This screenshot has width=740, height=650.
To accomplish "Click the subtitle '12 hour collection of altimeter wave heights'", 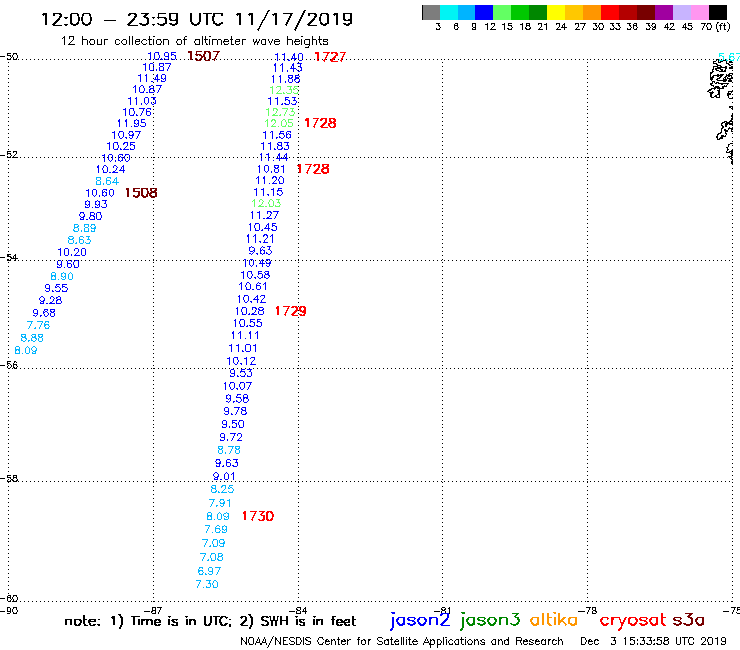I will pyautogui.click(x=194, y=41).
